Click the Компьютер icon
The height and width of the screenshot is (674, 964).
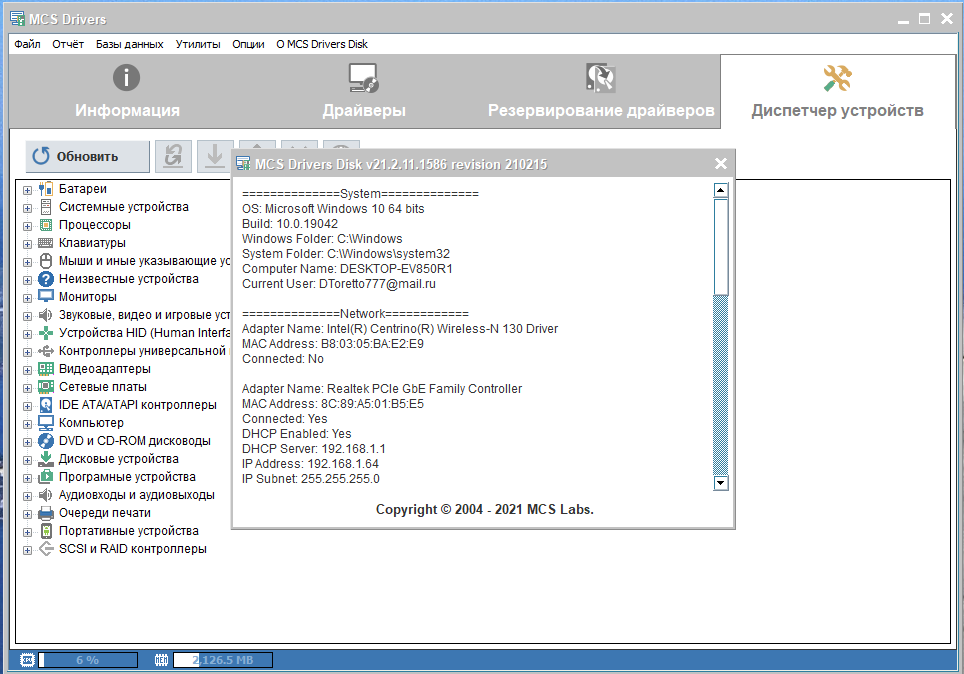[x=45, y=422]
